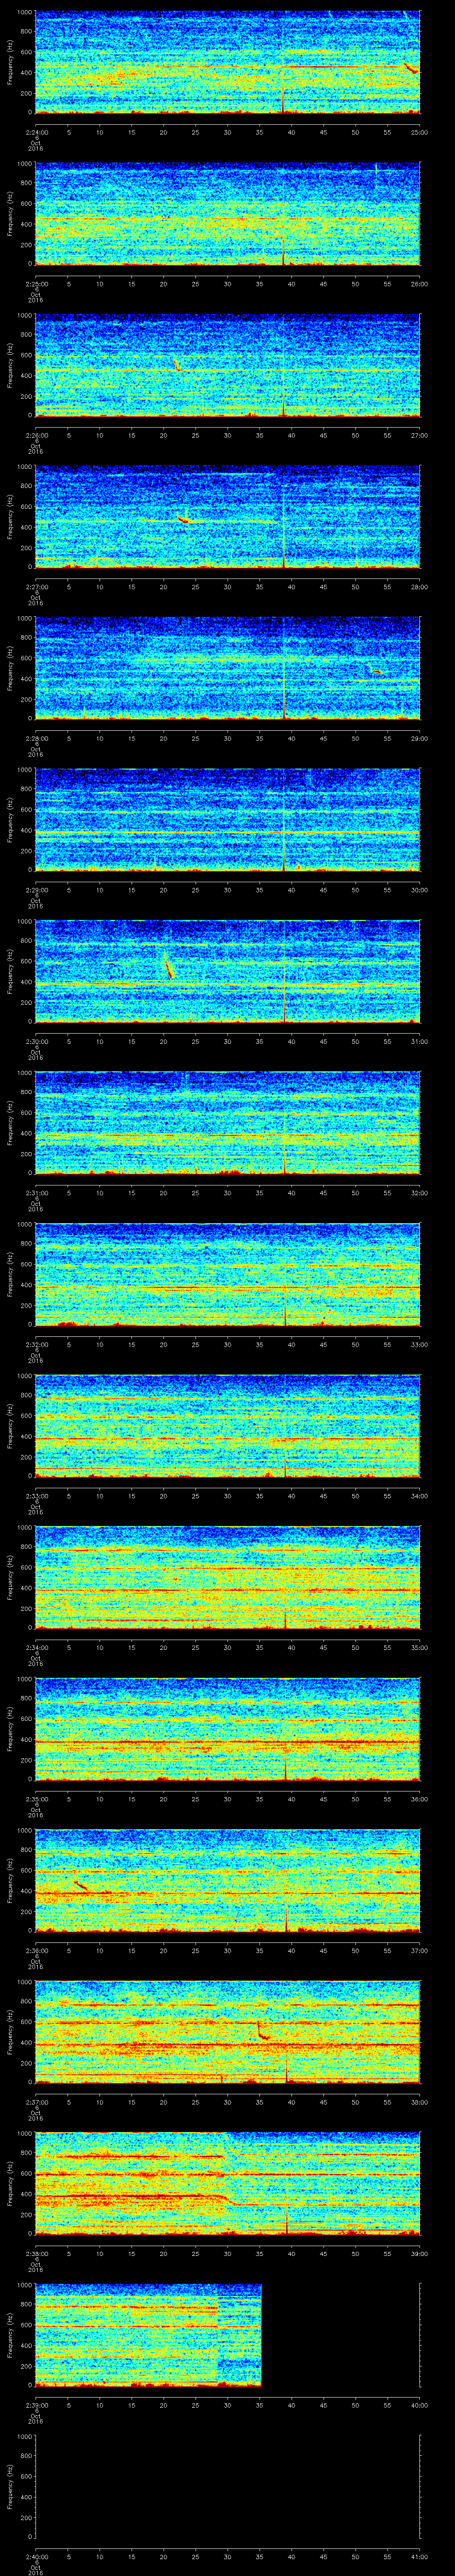Click the spectrogram panel starting at 2:37:00

click(227, 2032)
